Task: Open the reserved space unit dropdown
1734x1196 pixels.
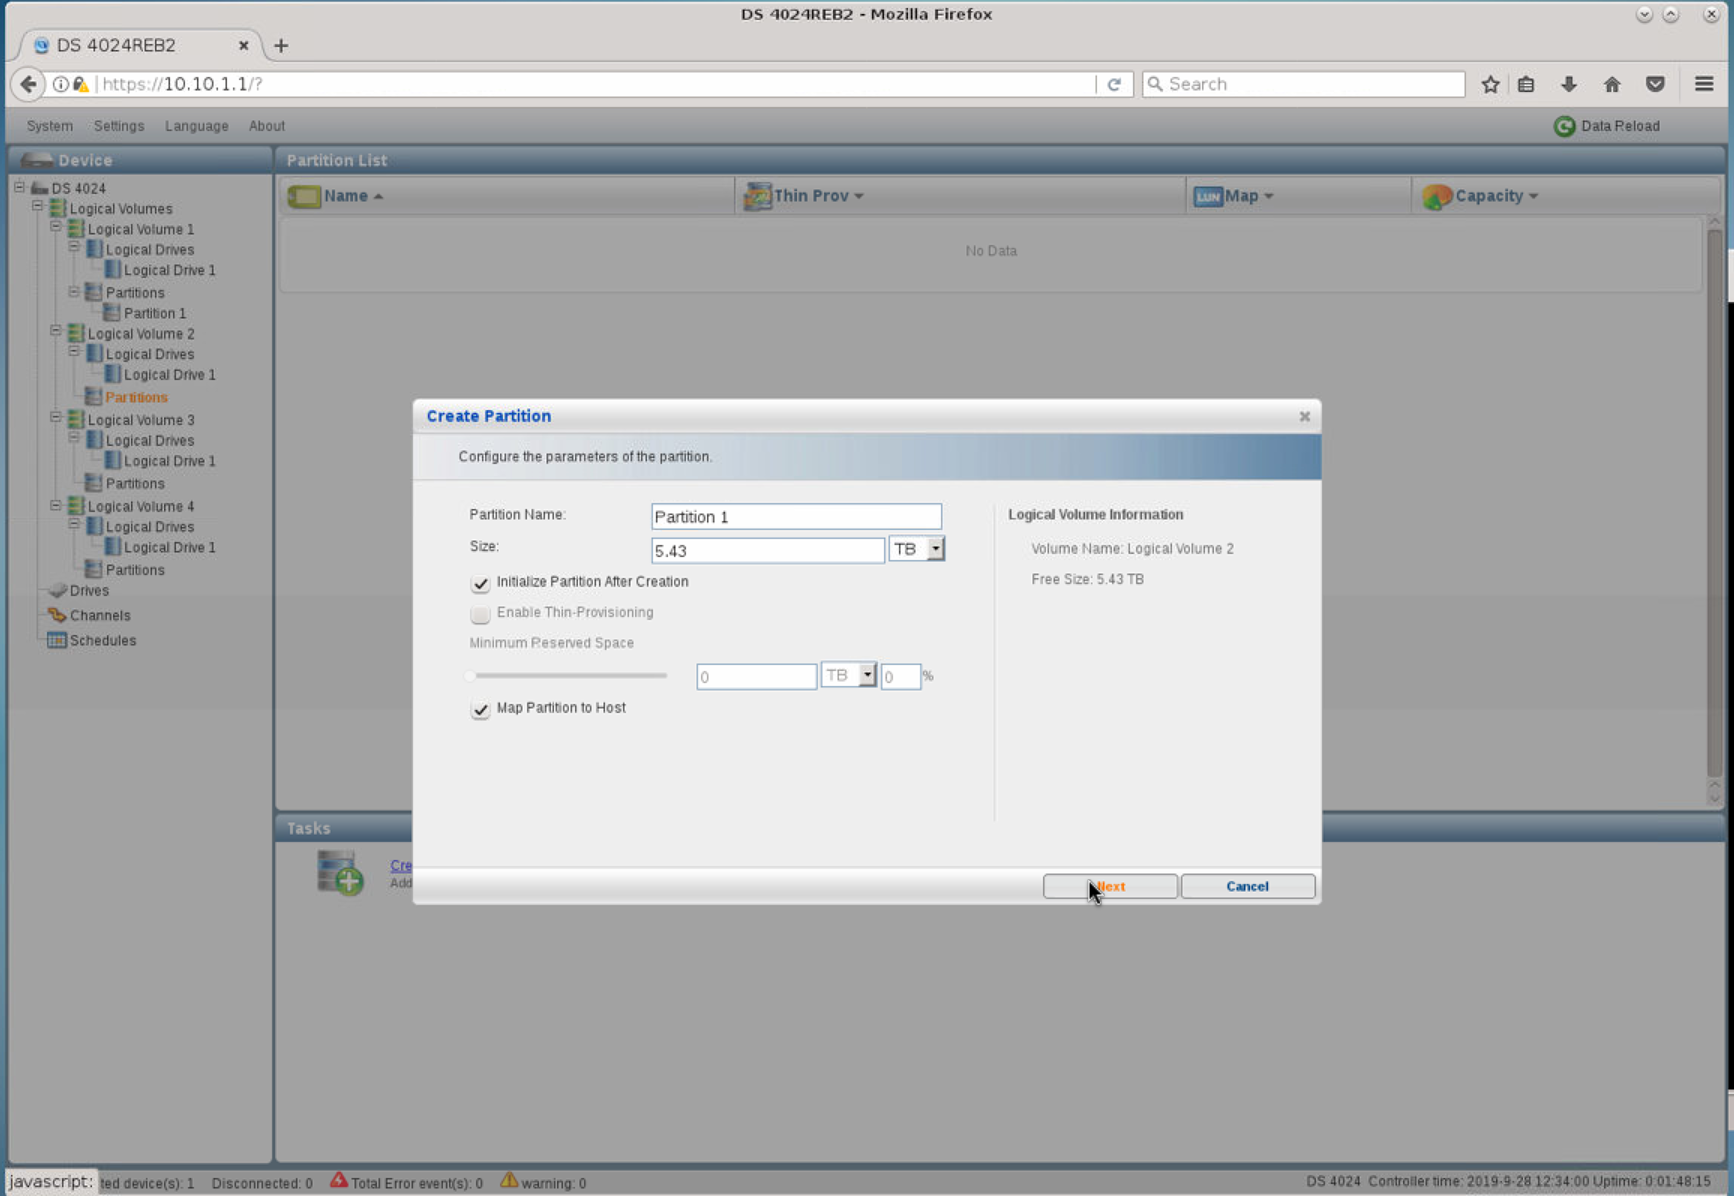Action: coord(866,675)
